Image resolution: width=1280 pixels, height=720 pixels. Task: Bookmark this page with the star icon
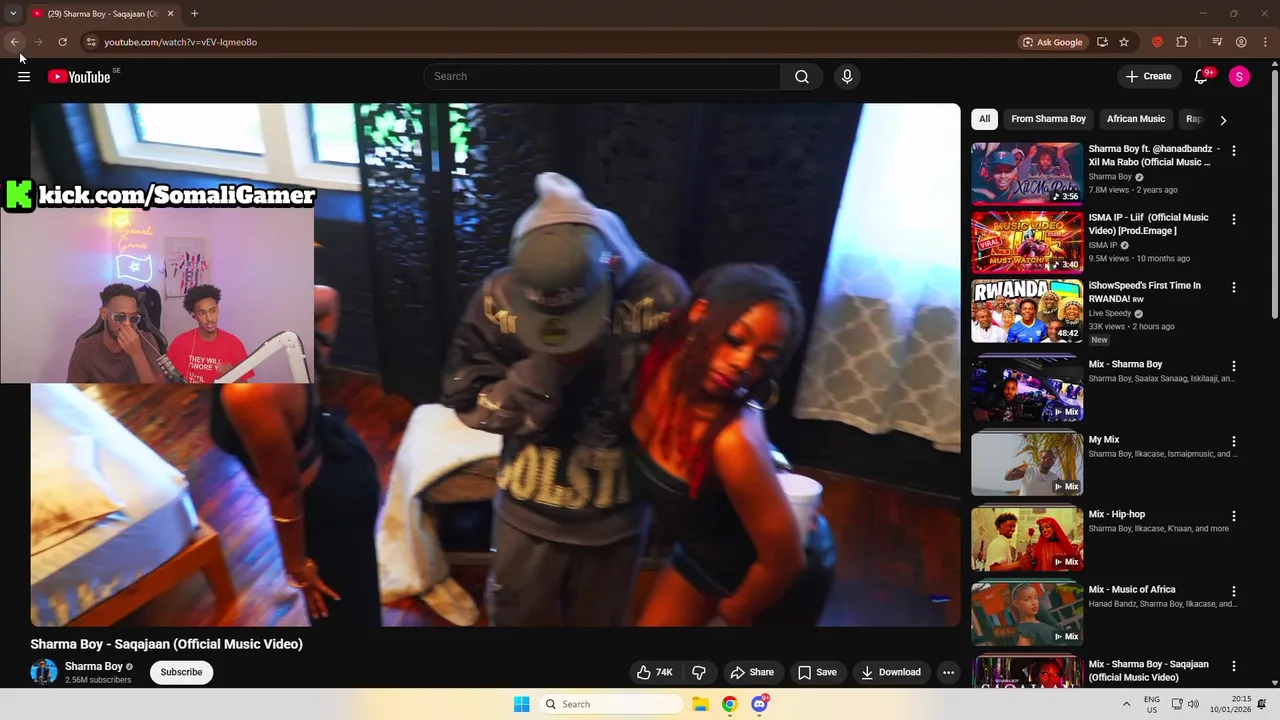[x=1124, y=42]
